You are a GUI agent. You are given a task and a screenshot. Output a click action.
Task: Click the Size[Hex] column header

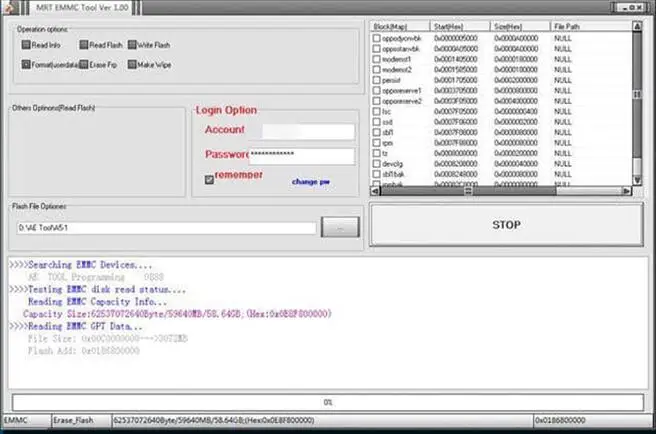[520, 26]
